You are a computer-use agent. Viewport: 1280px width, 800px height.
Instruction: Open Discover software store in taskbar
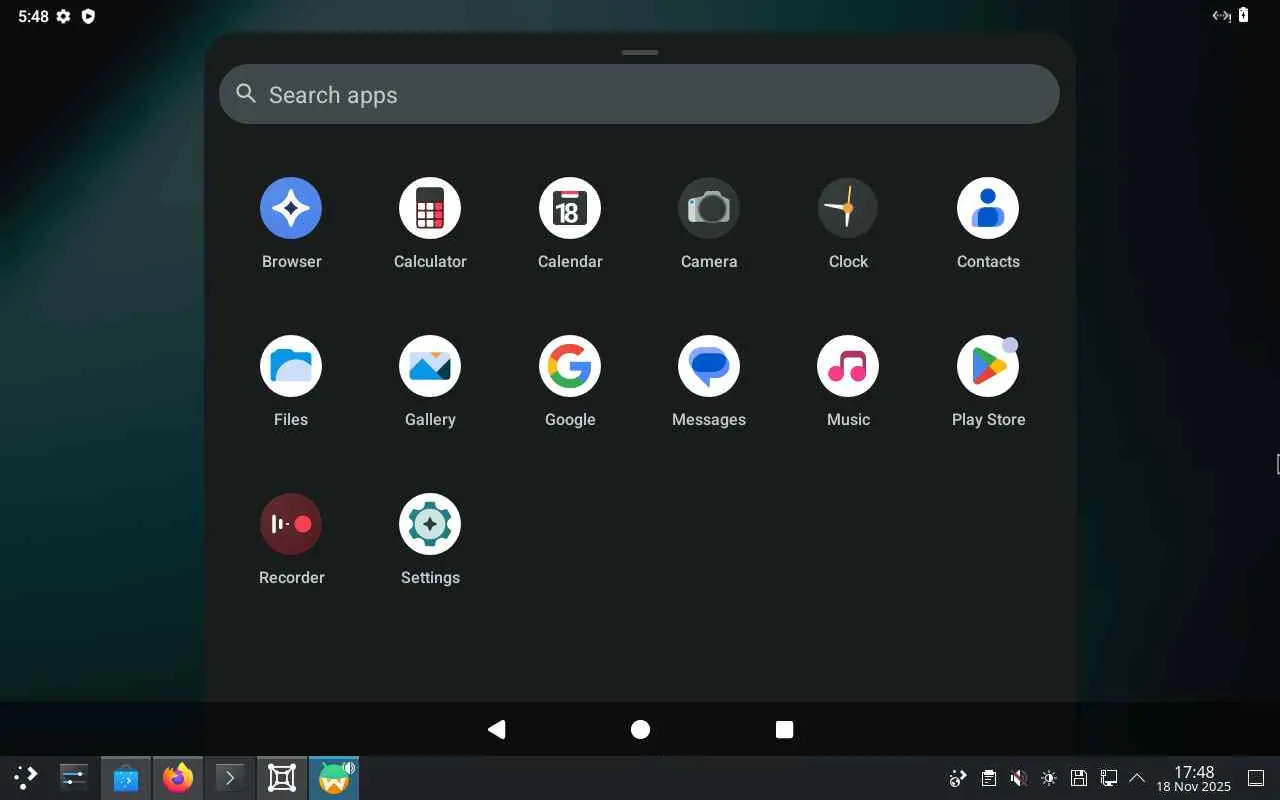coord(126,777)
